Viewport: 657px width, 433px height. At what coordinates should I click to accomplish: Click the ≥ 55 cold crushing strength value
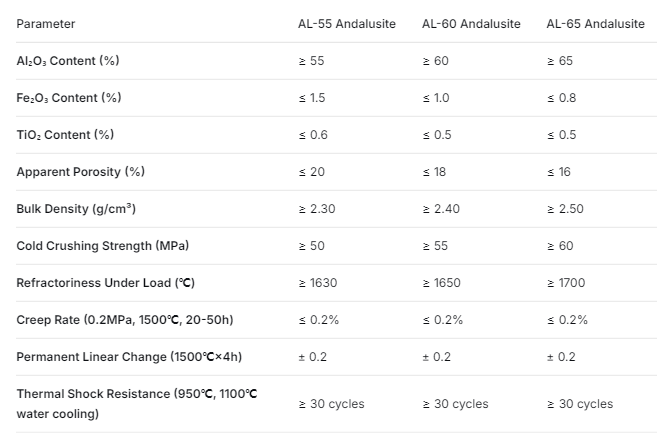435,246
